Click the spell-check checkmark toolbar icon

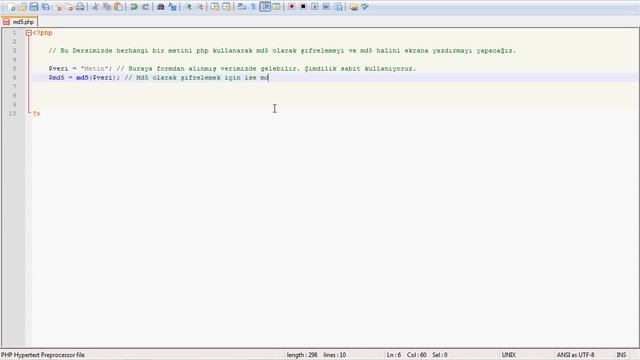[x=365, y=7]
